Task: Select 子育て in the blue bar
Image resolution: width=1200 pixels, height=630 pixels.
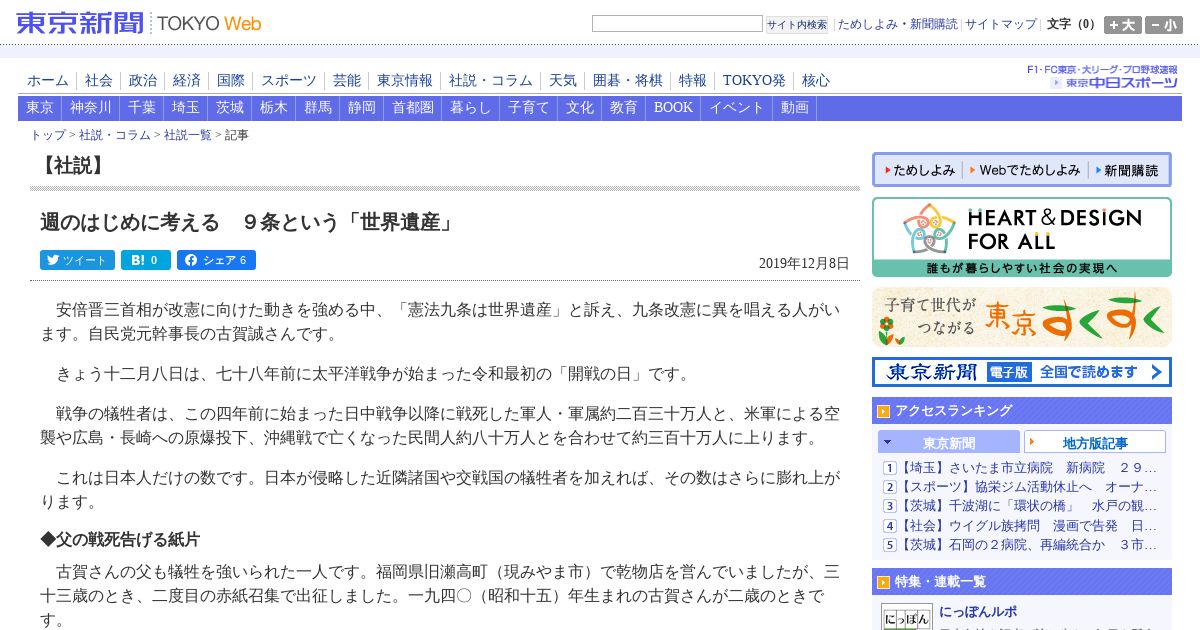Action: [x=529, y=108]
